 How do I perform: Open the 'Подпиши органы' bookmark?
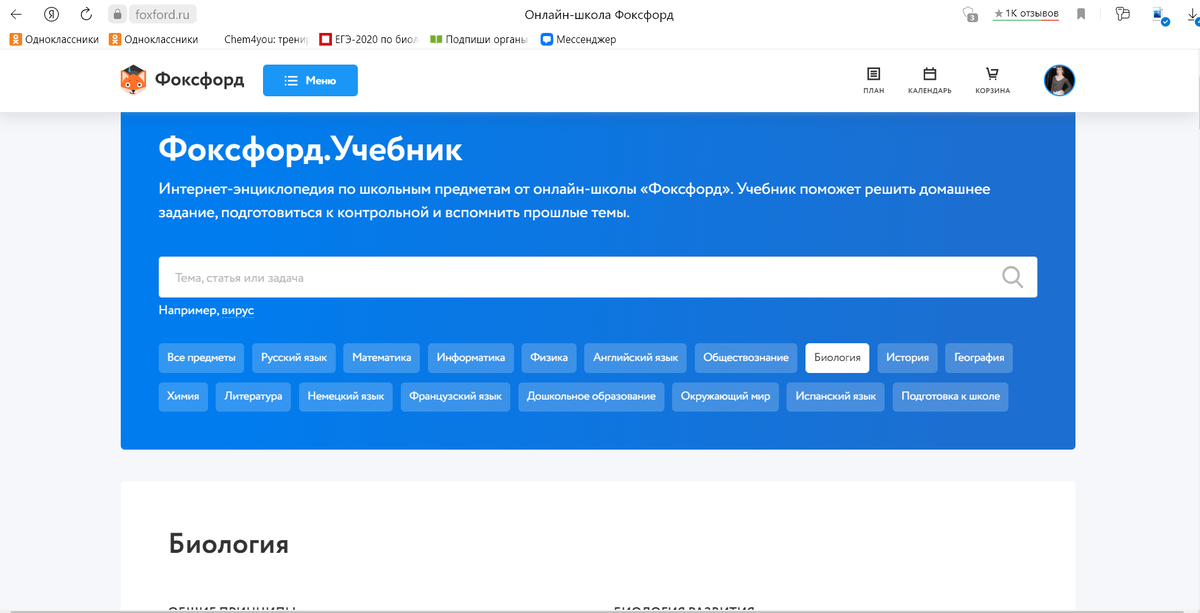coord(480,40)
